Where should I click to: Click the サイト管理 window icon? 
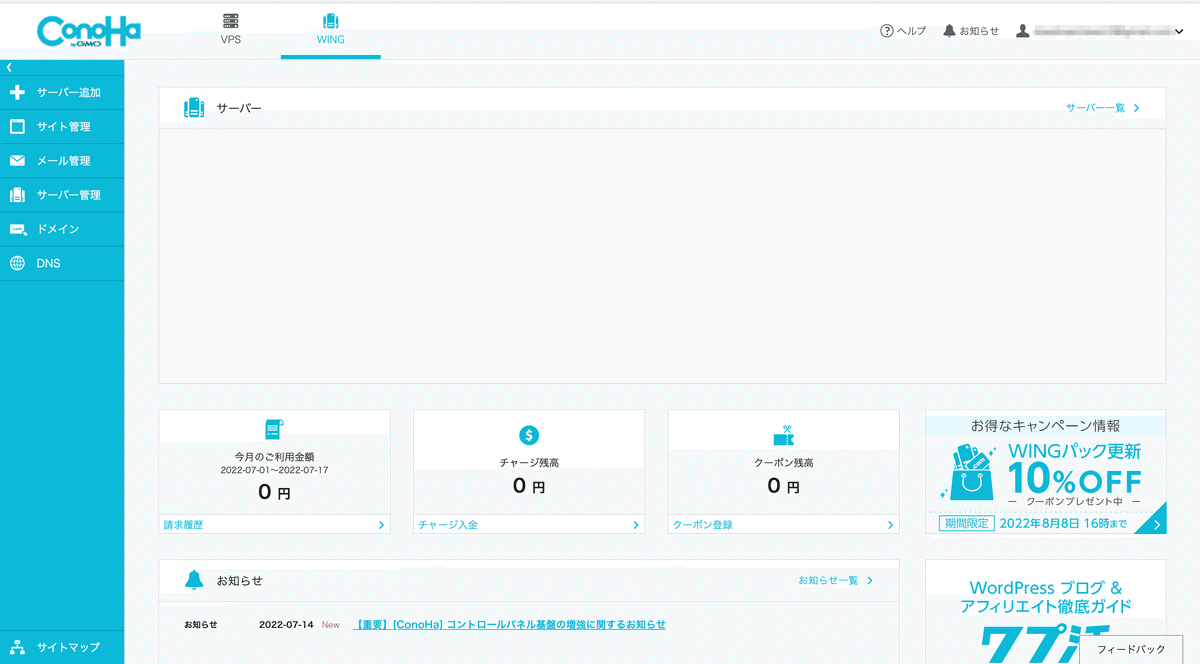(x=17, y=127)
